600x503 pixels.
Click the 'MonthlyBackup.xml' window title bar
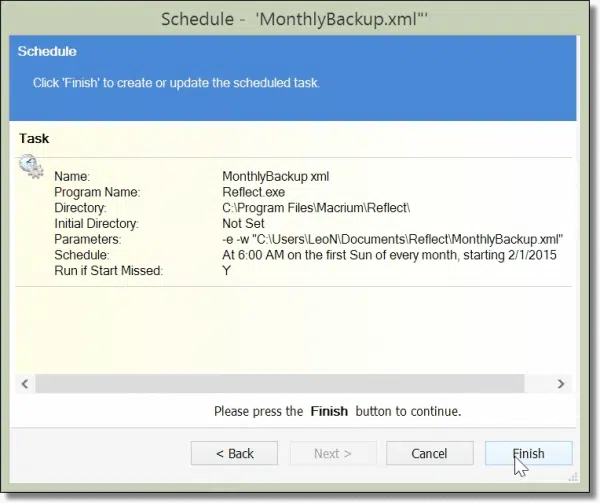294,19
